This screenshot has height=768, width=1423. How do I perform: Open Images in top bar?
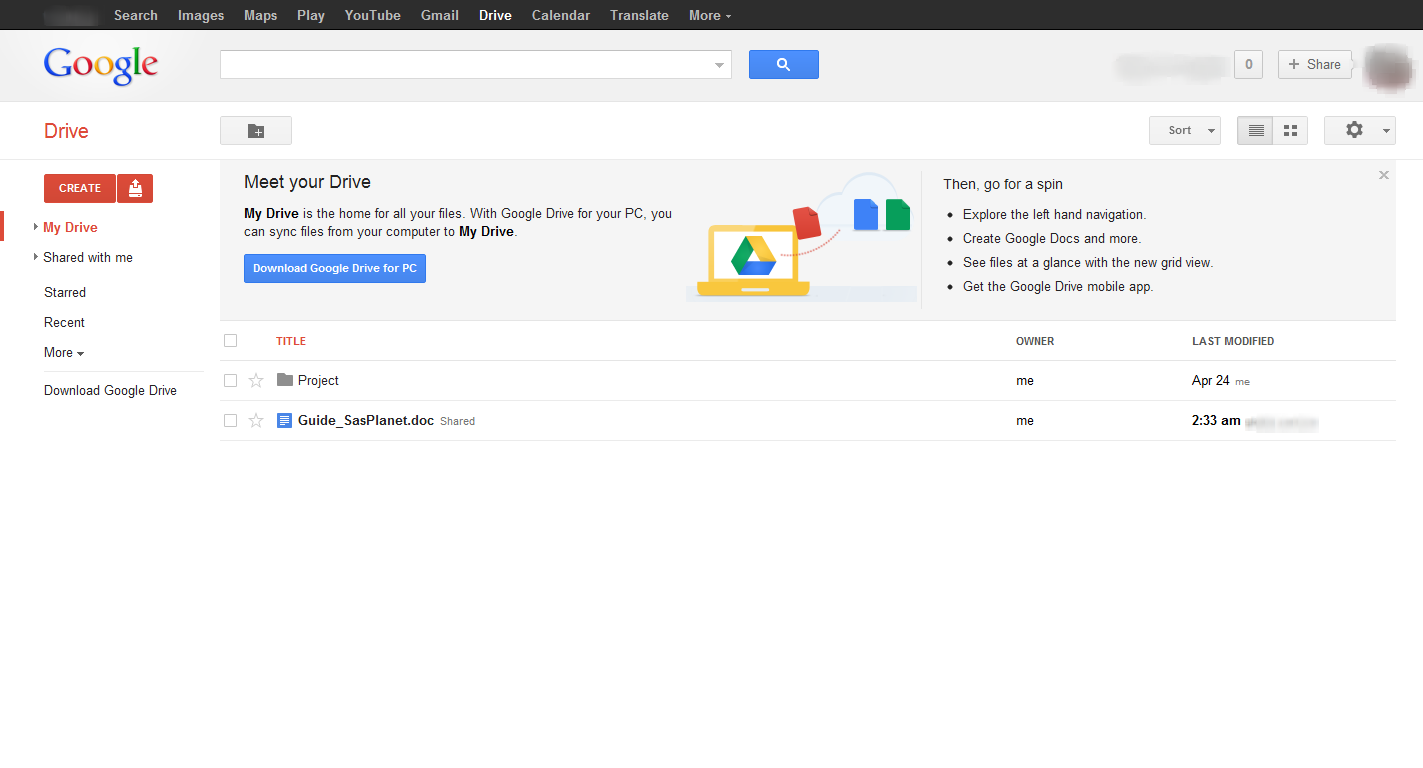click(201, 15)
